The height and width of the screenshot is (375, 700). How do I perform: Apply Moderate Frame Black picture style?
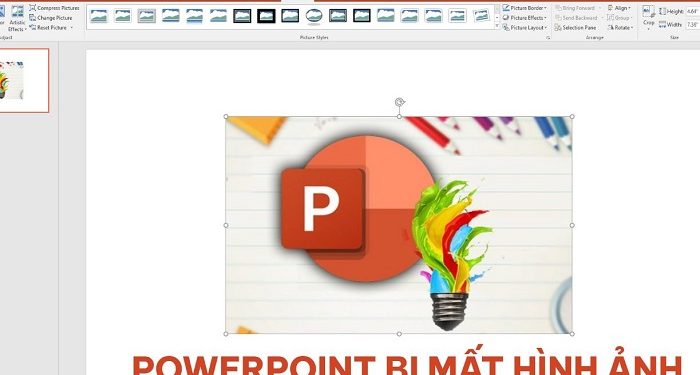click(362, 16)
